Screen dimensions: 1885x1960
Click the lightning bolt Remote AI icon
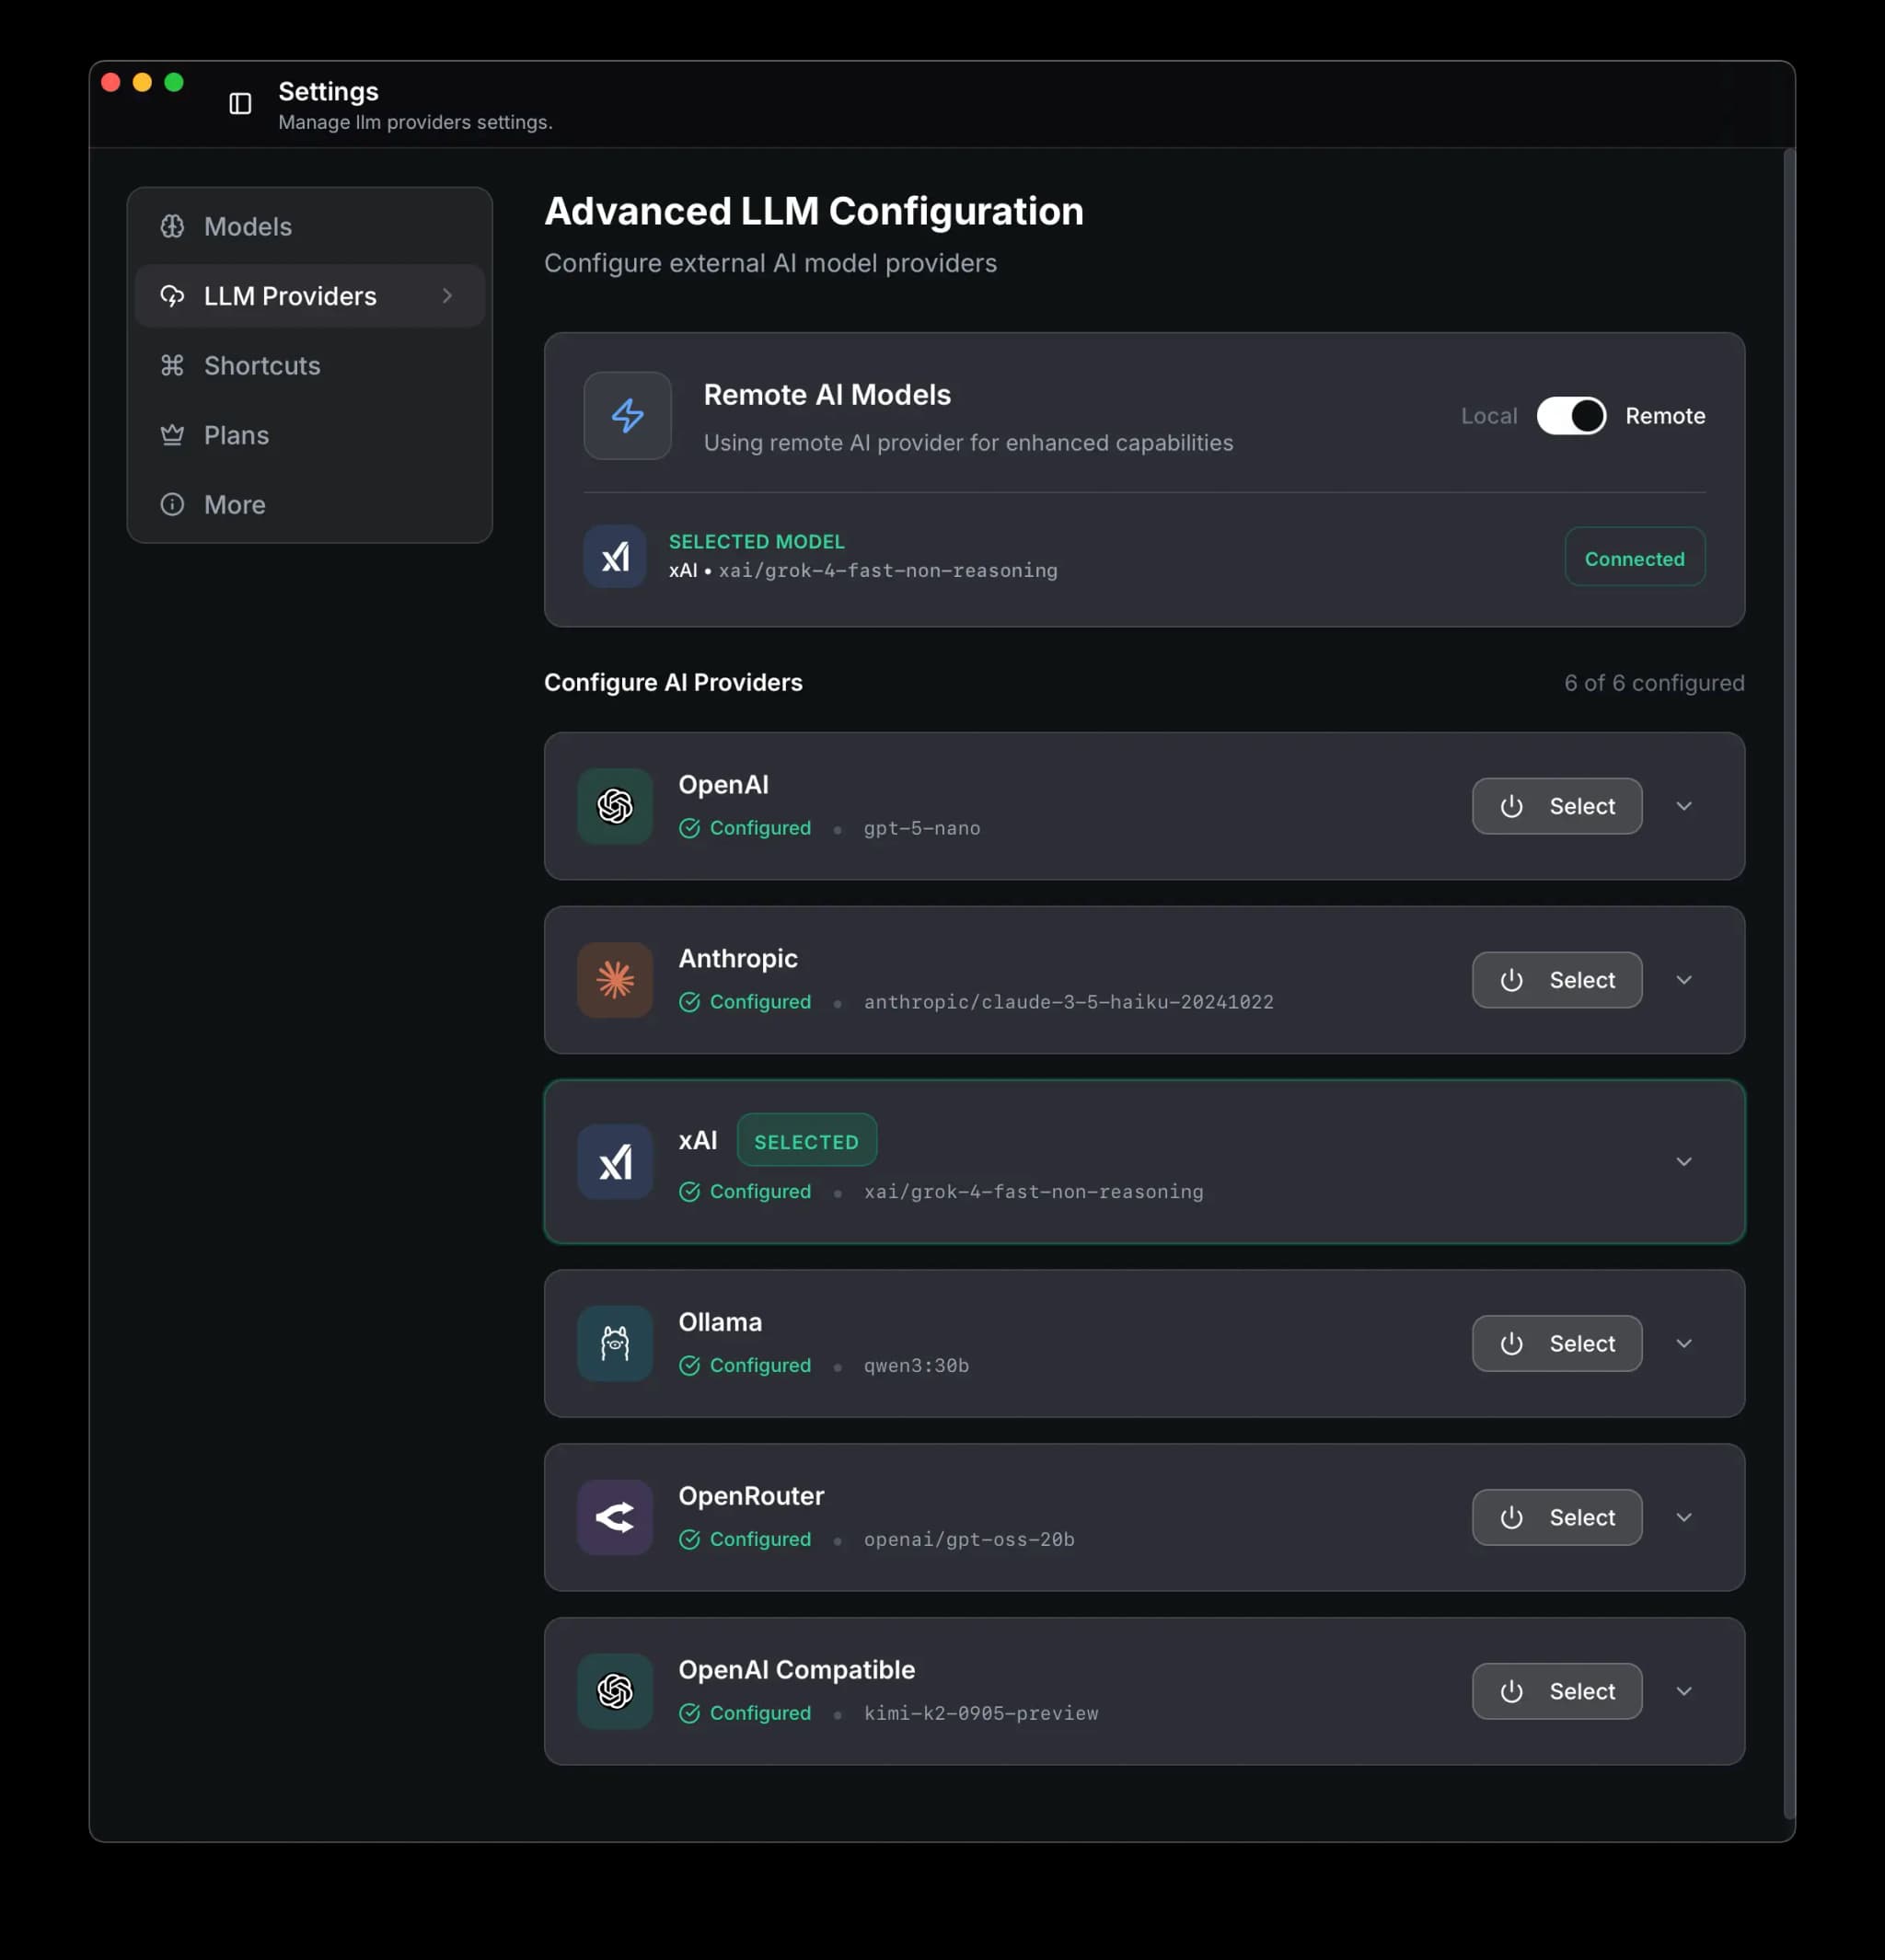(x=628, y=416)
